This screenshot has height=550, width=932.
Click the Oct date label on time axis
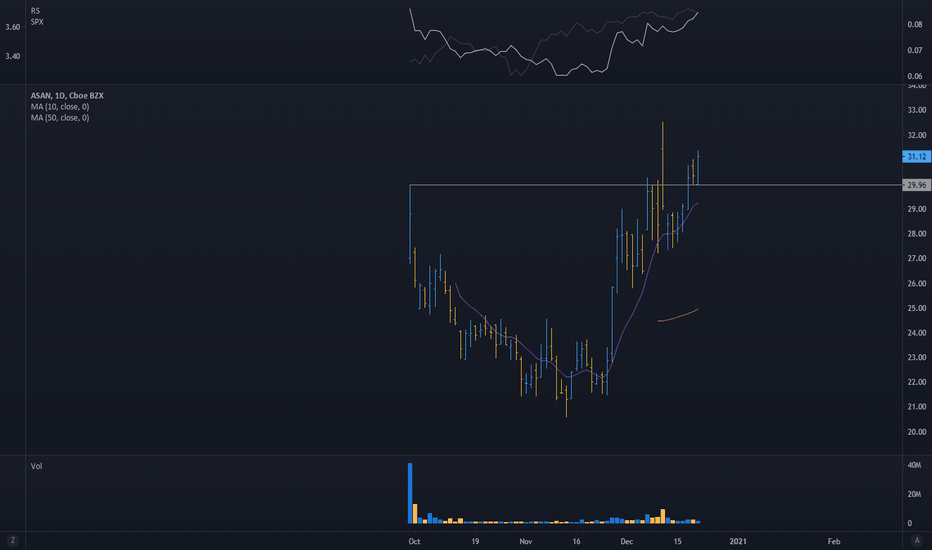point(414,541)
